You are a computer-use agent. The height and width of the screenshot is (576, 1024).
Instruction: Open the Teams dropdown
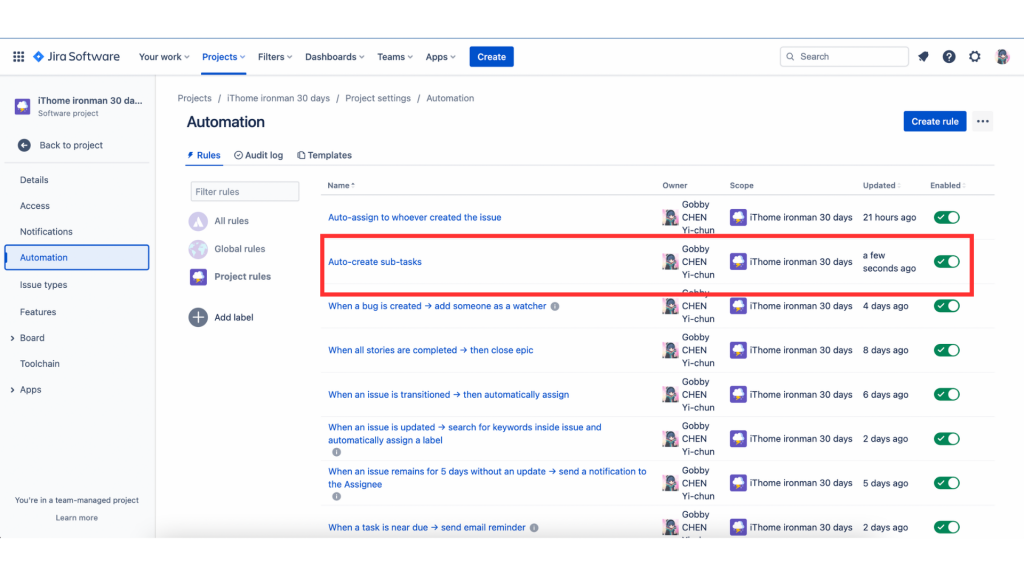[395, 57]
